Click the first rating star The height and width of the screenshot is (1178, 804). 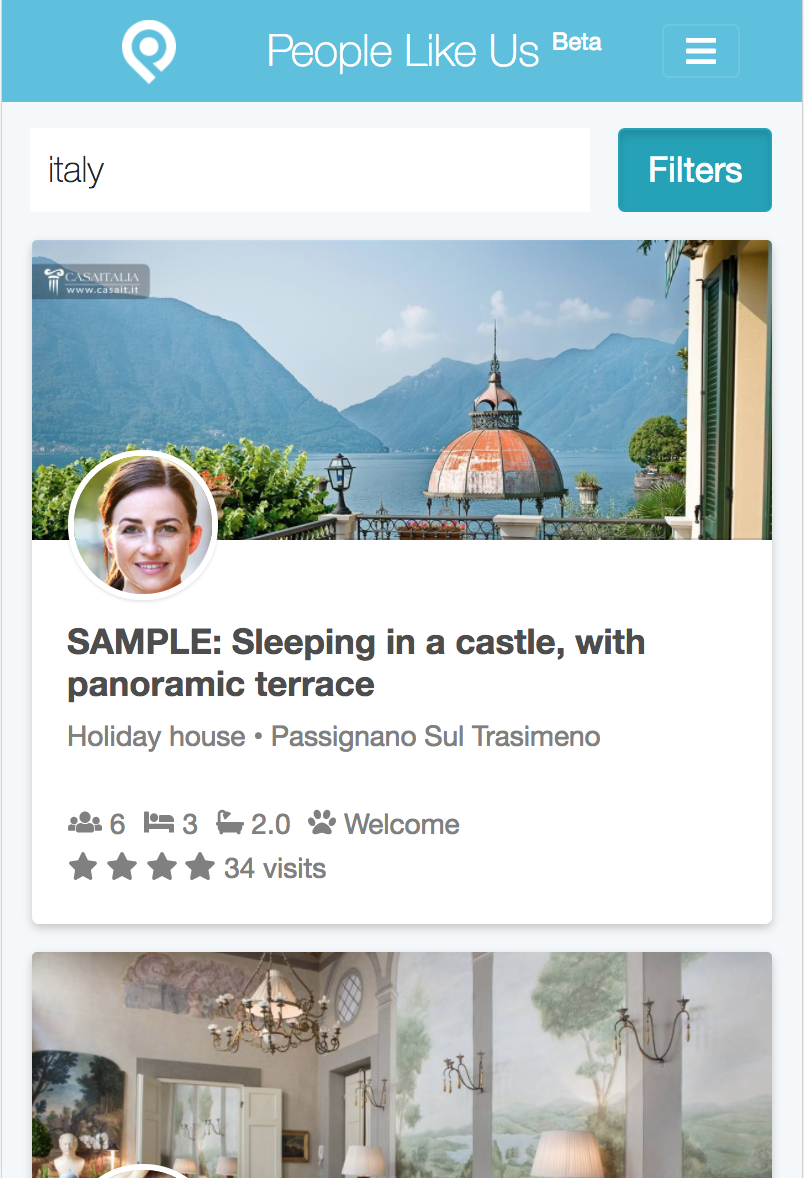tap(83, 867)
